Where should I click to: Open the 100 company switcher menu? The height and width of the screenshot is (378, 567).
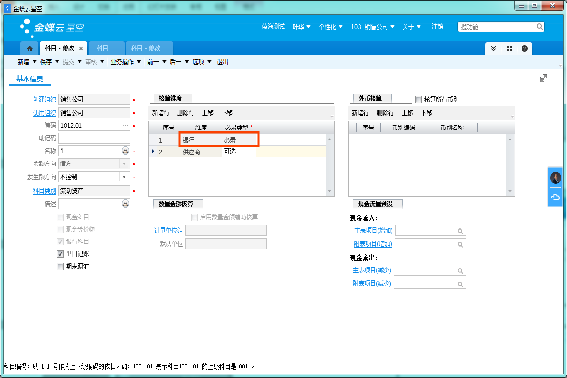(372, 27)
